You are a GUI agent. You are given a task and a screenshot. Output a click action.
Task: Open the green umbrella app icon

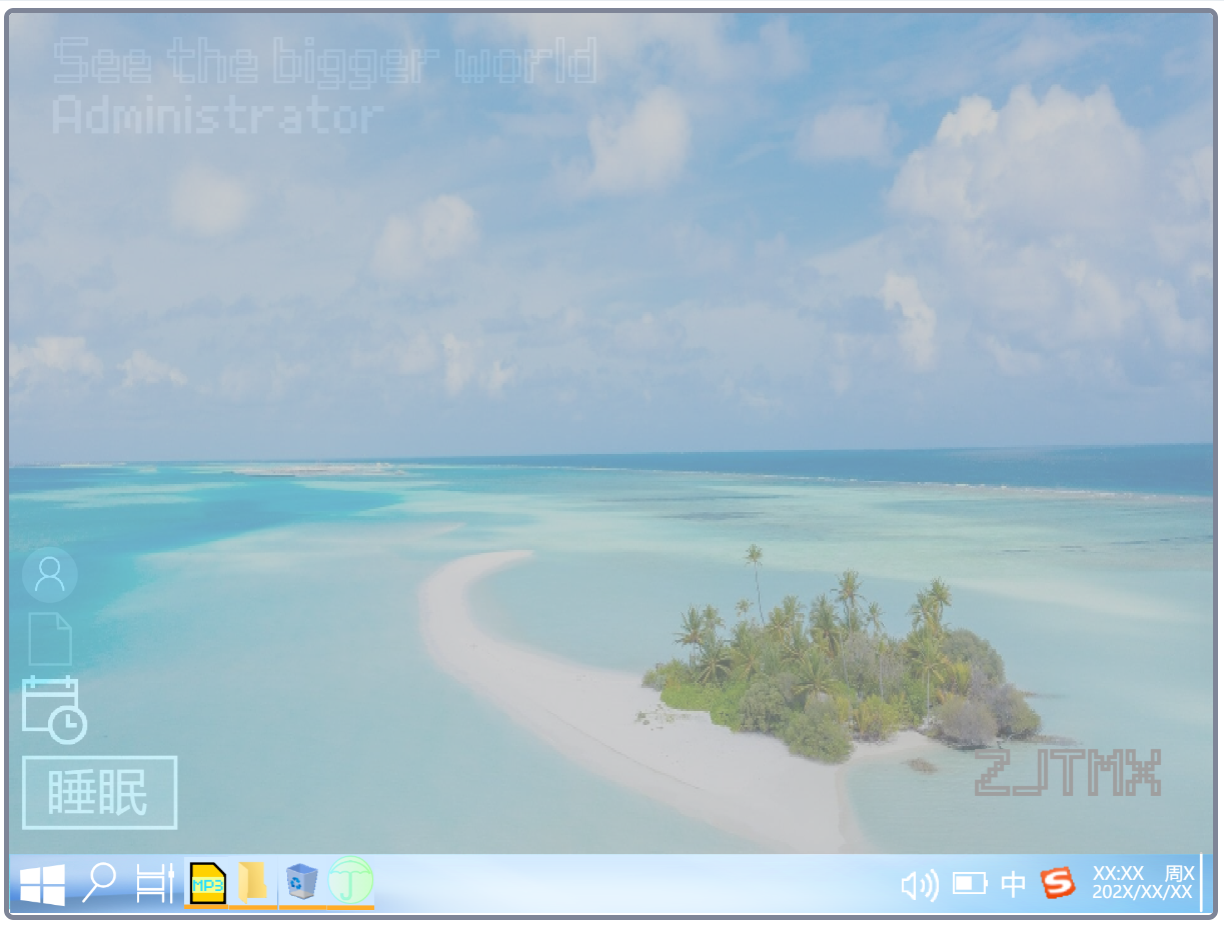click(x=351, y=881)
